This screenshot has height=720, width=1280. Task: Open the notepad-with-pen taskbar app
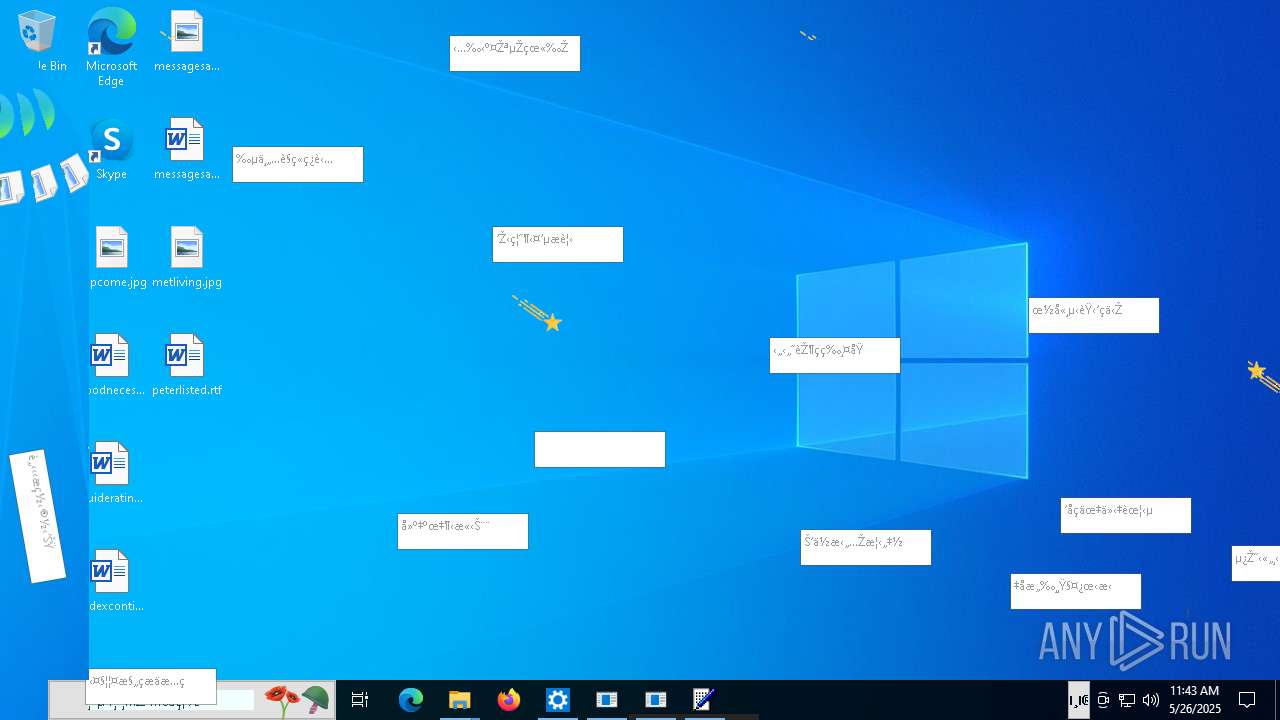[x=704, y=700]
